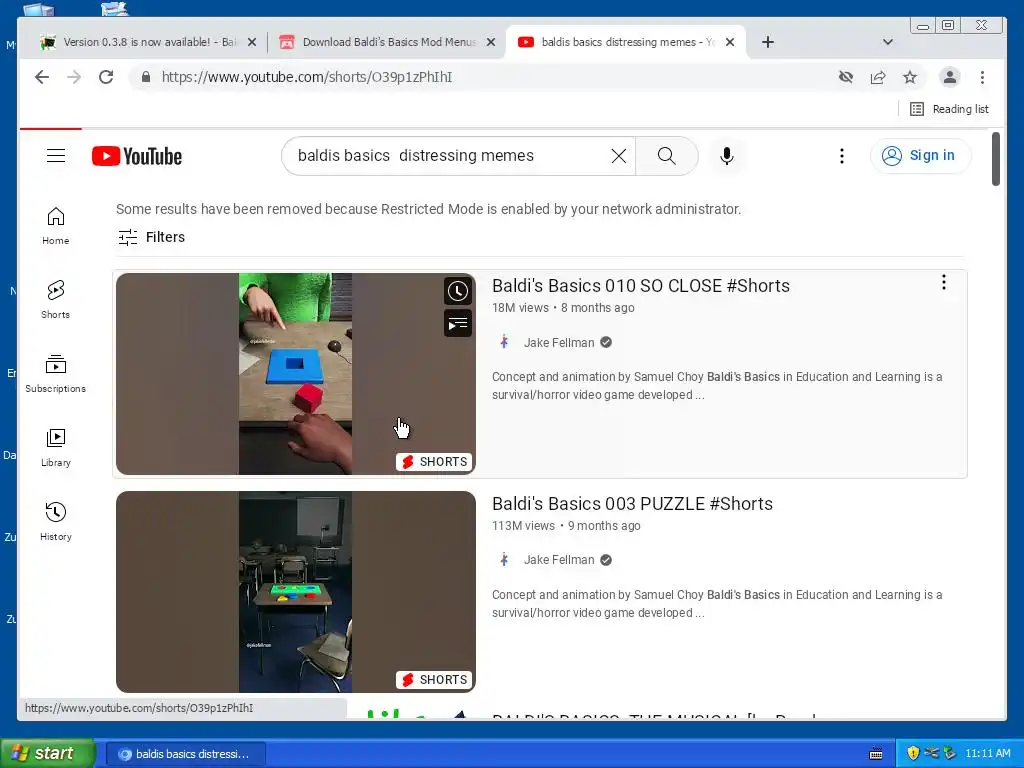Click the 11:11 AM taskbar clock

[x=987, y=753]
